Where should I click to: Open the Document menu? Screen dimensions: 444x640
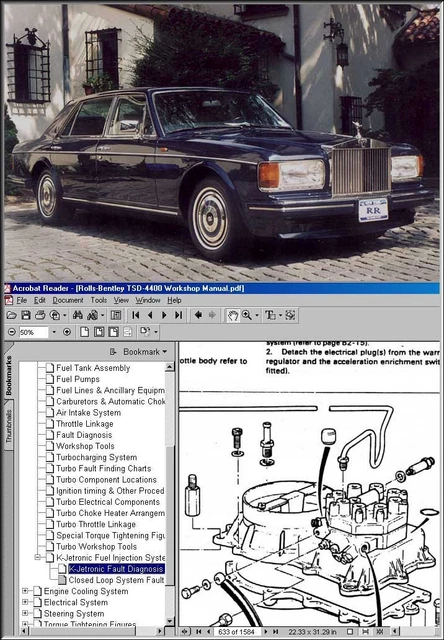[x=68, y=300]
